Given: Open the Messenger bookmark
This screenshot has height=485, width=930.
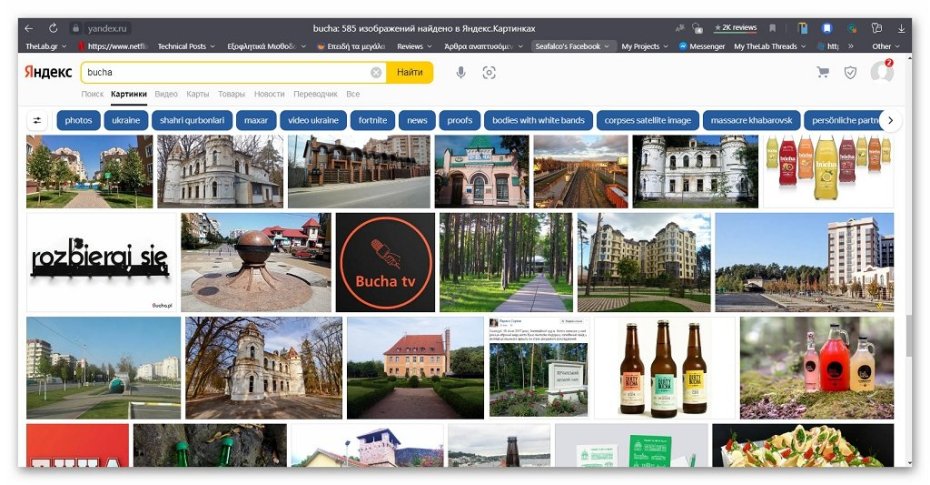Looking at the screenshot, I should tap(701, 46).
